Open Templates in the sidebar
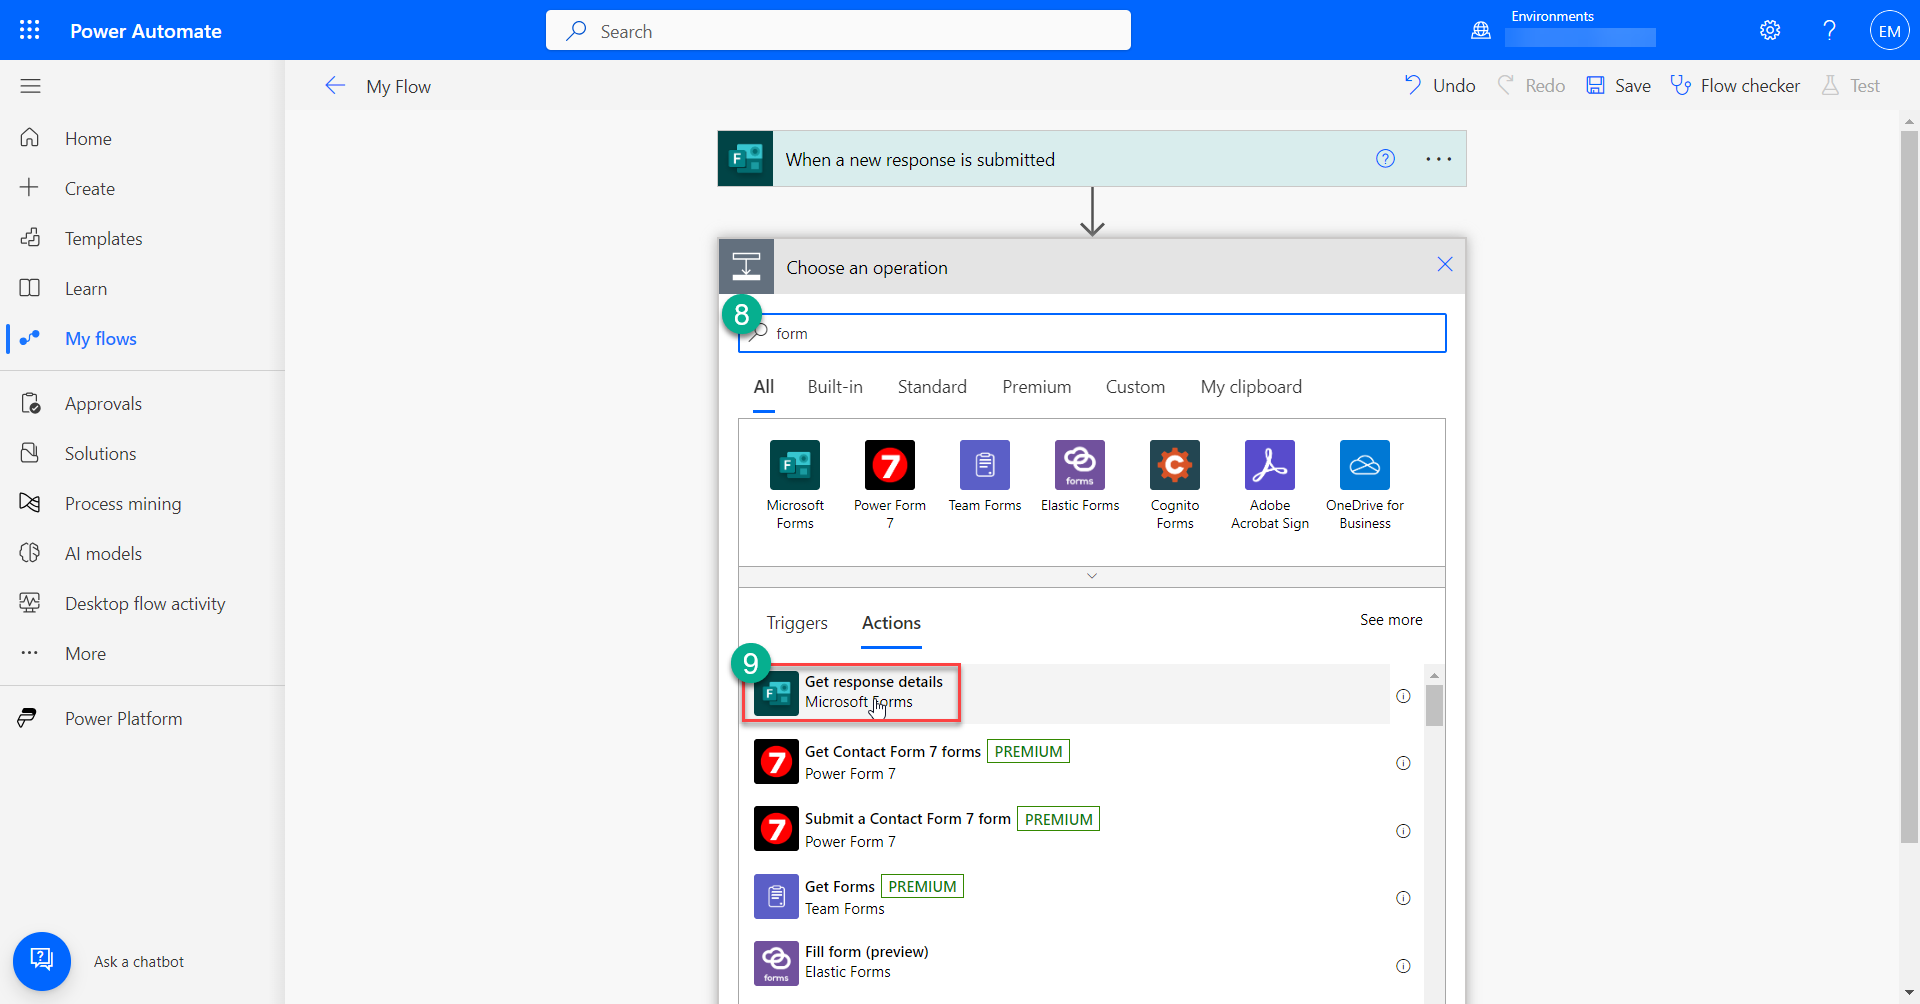 pyautogui.click(x=142, y=238)
